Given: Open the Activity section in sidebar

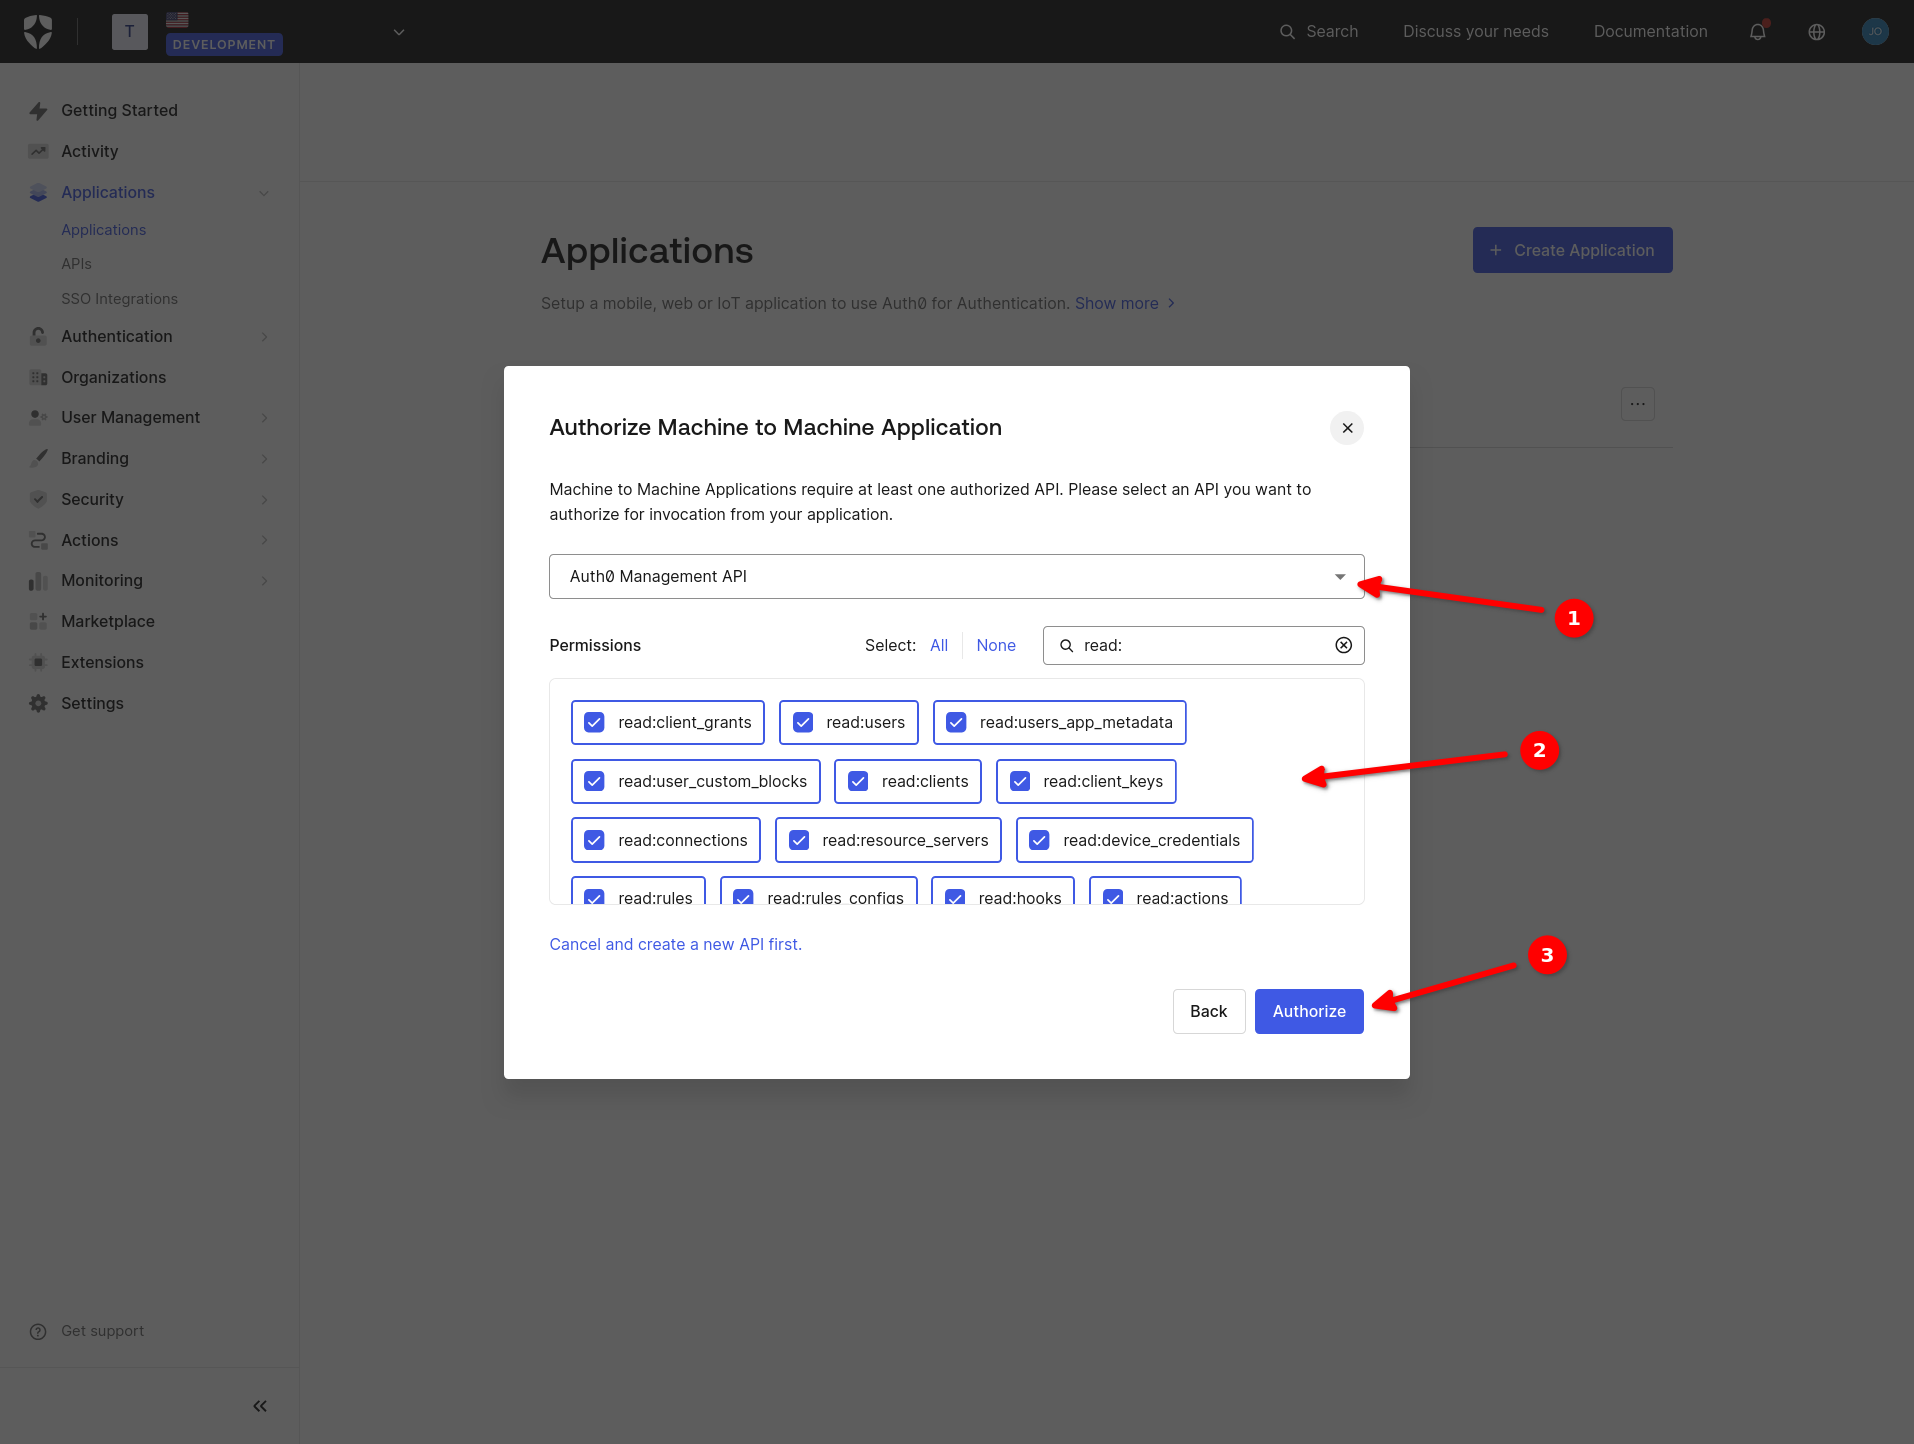Looking at the screenshot, I should click(88, 151).
